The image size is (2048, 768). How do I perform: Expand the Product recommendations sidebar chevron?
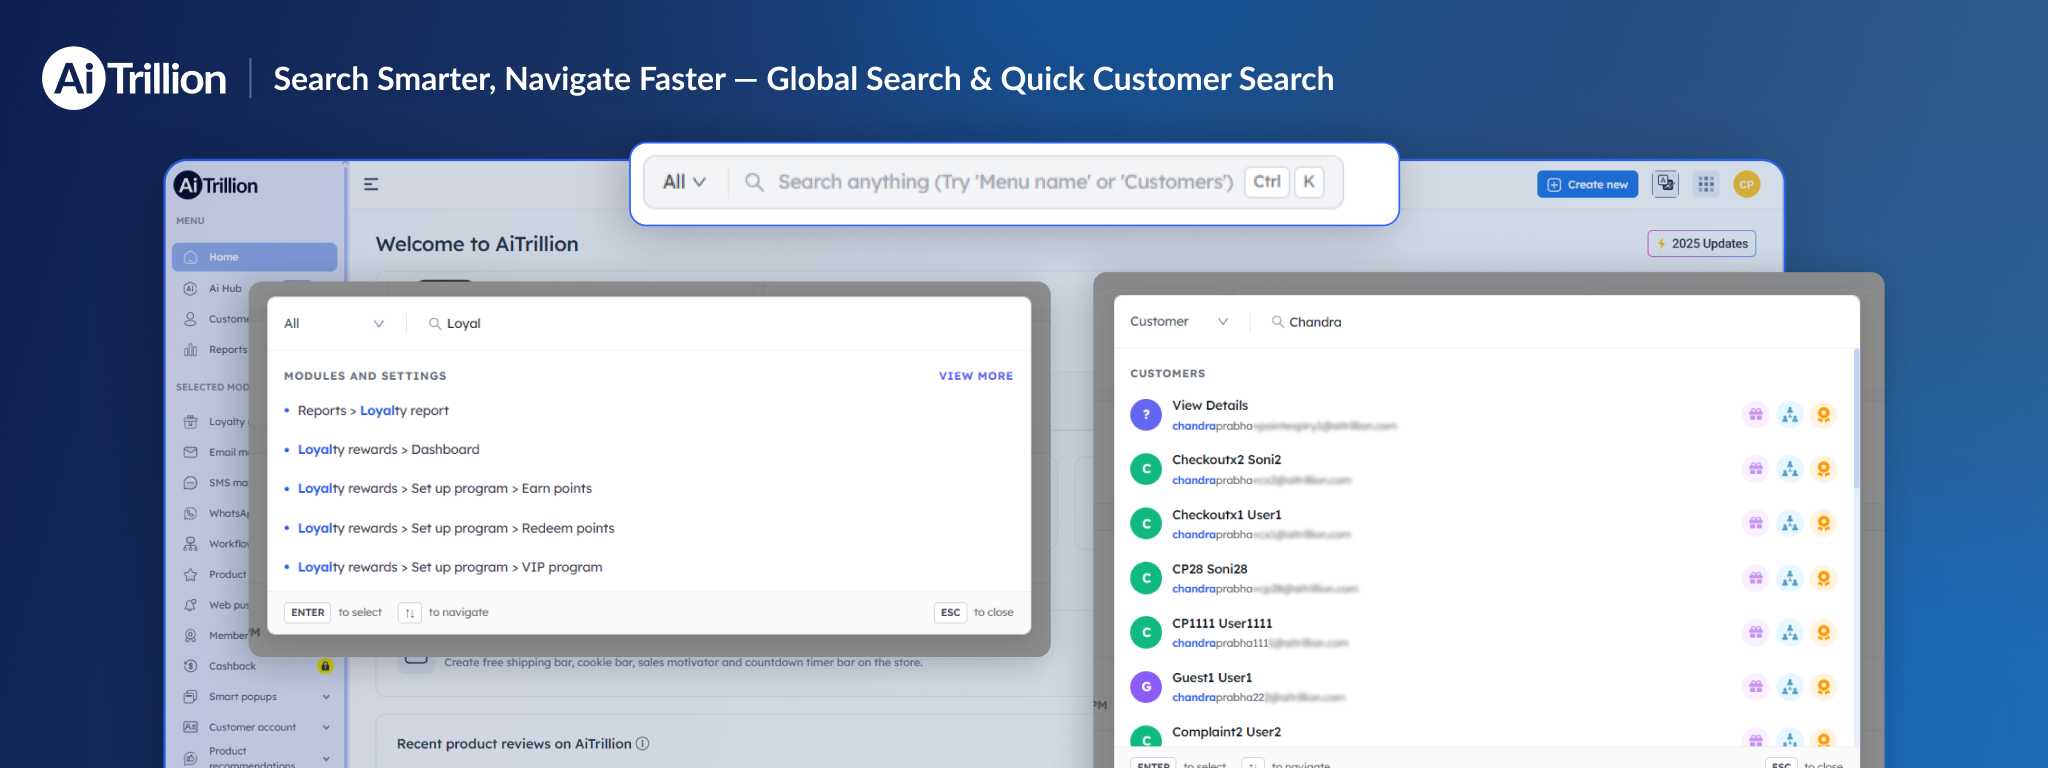326,759
